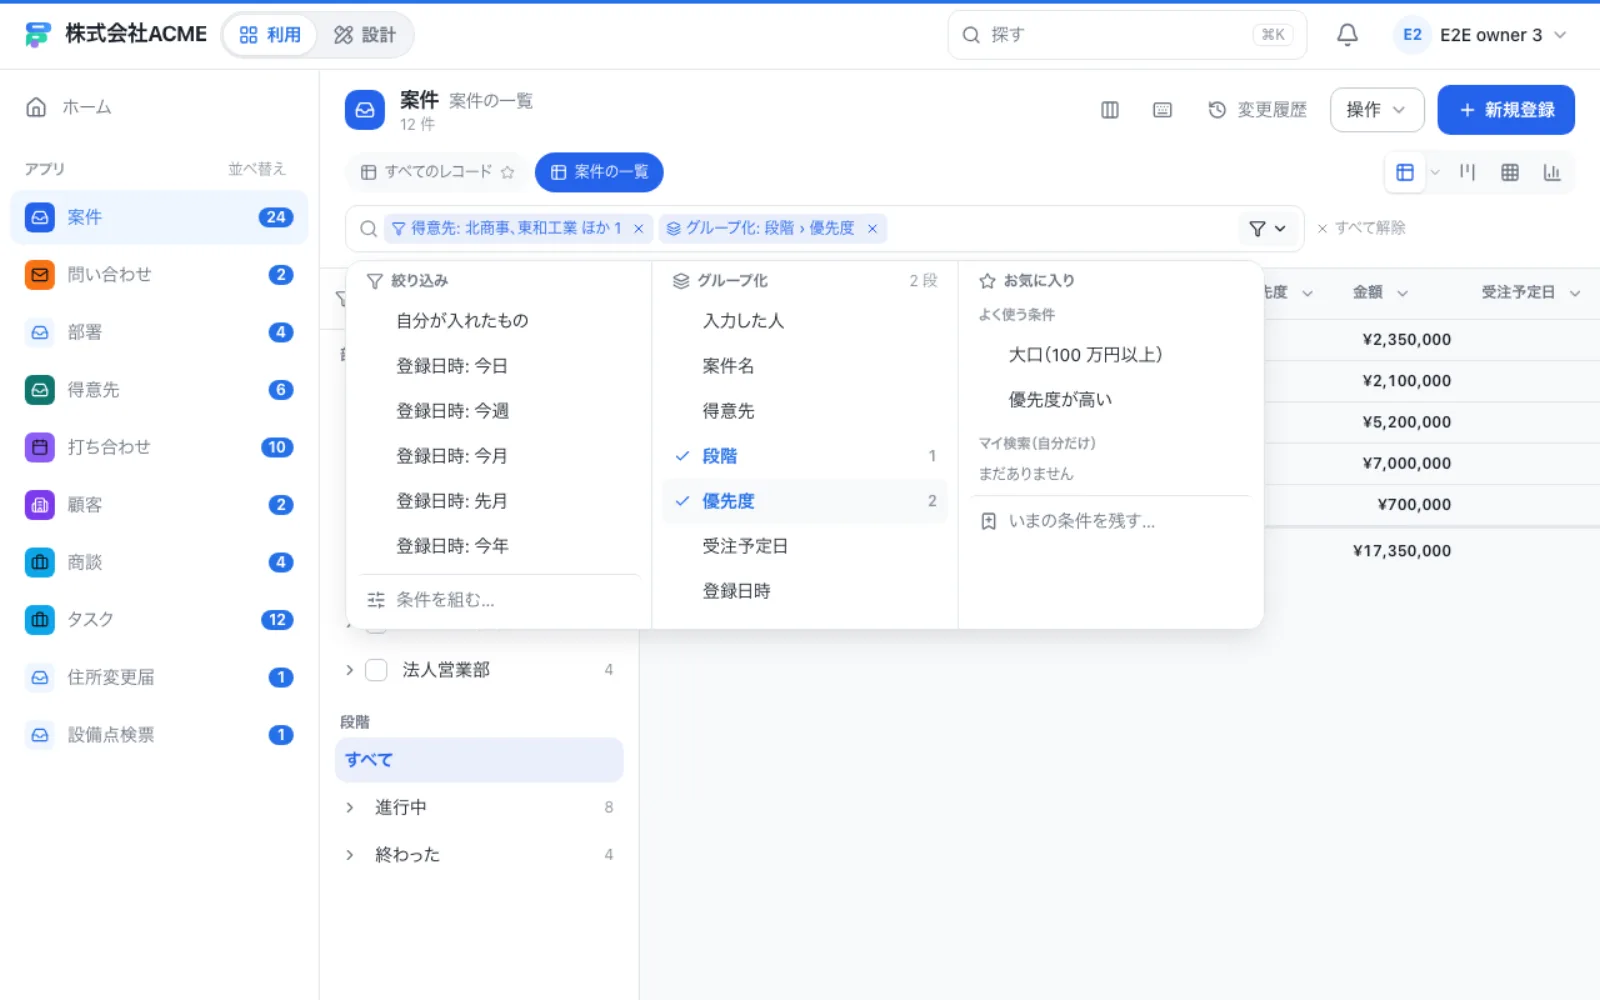Open 顧客 app in sidebar
The width and height of the screenshot is (1600, 1000).
click(x=159, y=505)
